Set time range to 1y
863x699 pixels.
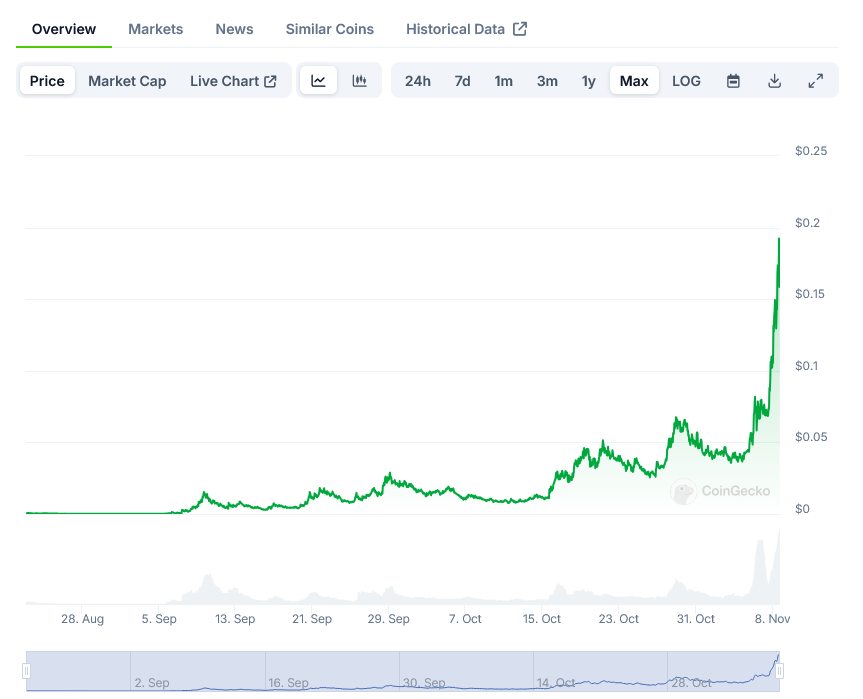tap(588, 81)
